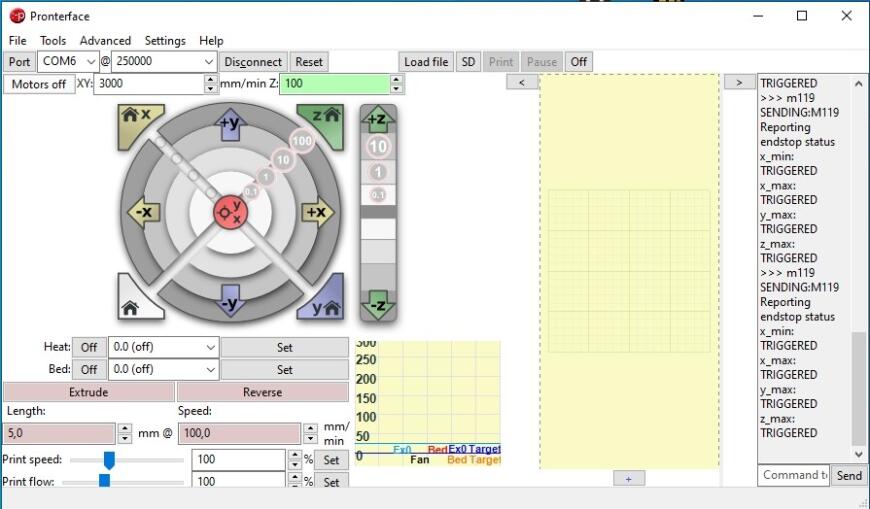Select the 0.1 mm XY jog bubble
The image size is (870, 509).
[251, 191]
